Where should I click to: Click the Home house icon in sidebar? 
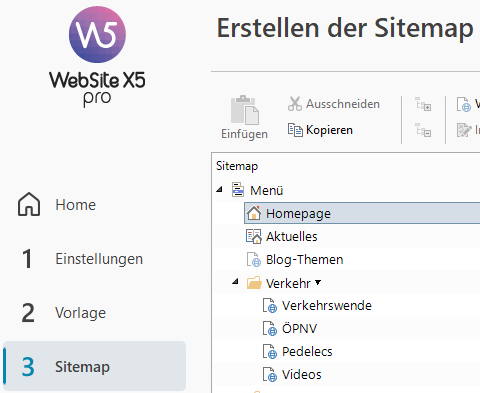29,204
